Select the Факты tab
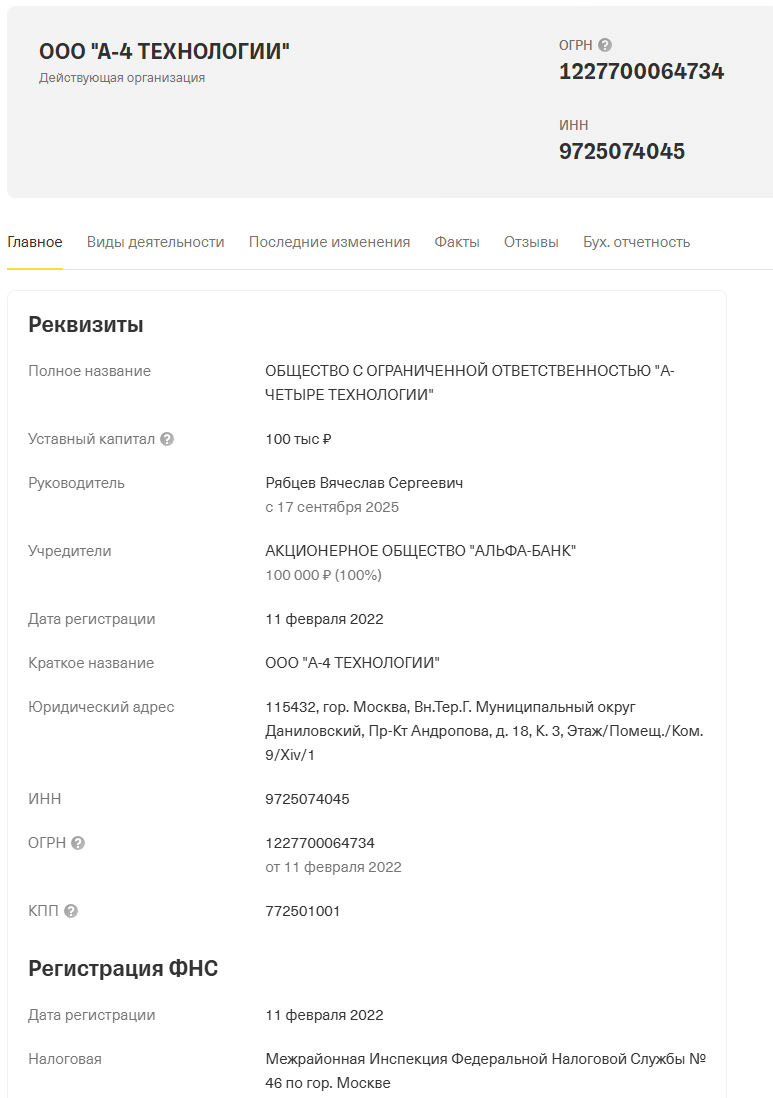773x1098 pixels. tap(457, 242)
